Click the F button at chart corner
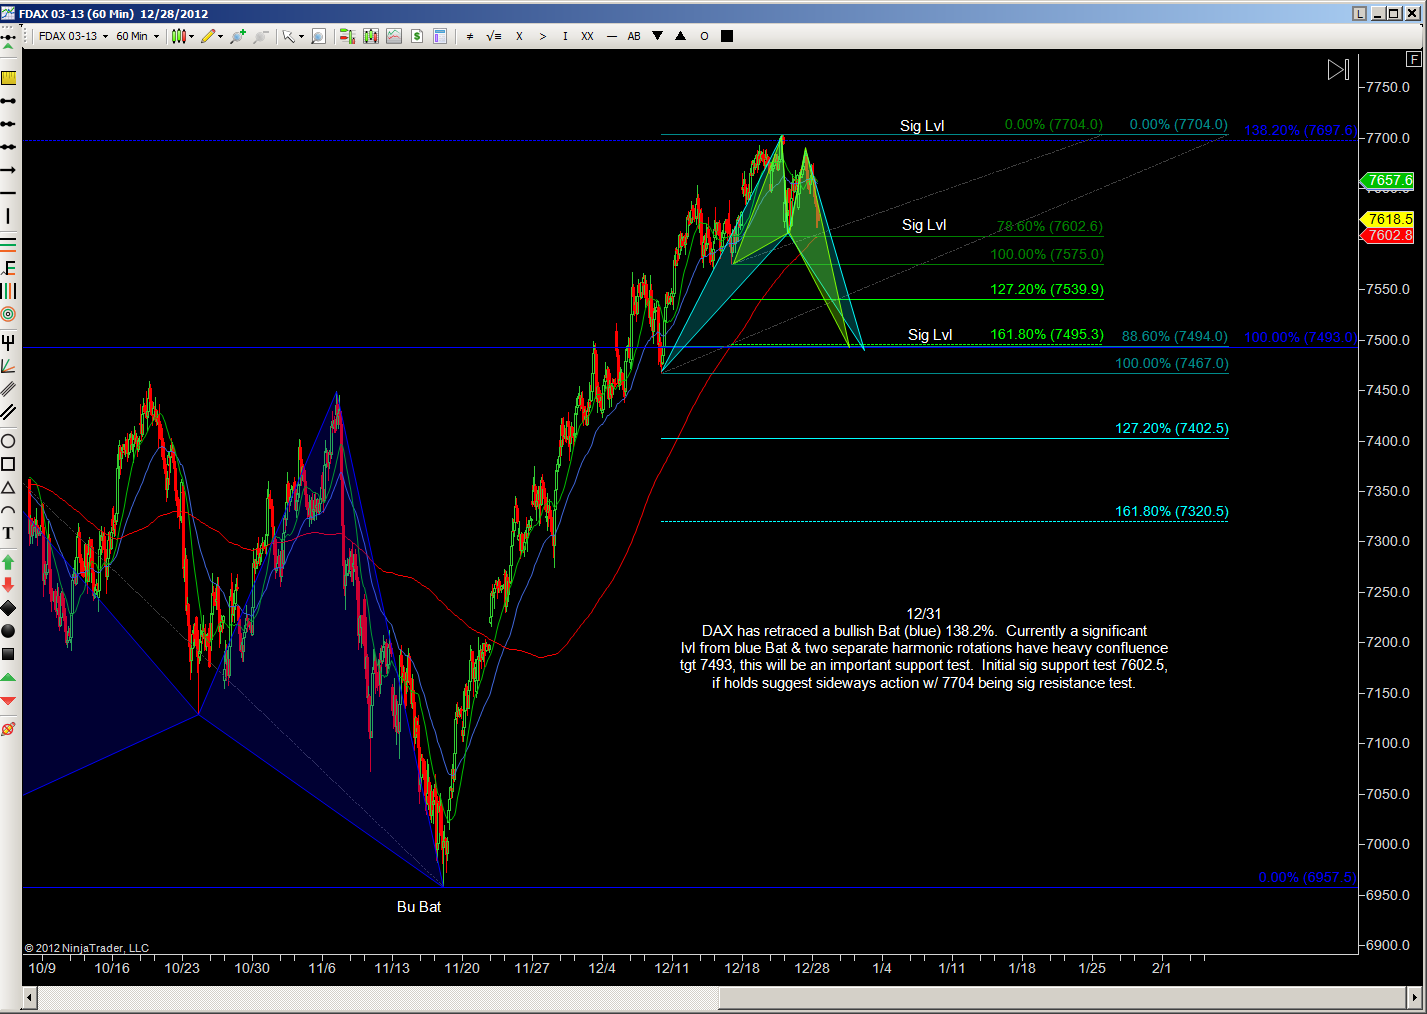 [x=1413, y=59]
